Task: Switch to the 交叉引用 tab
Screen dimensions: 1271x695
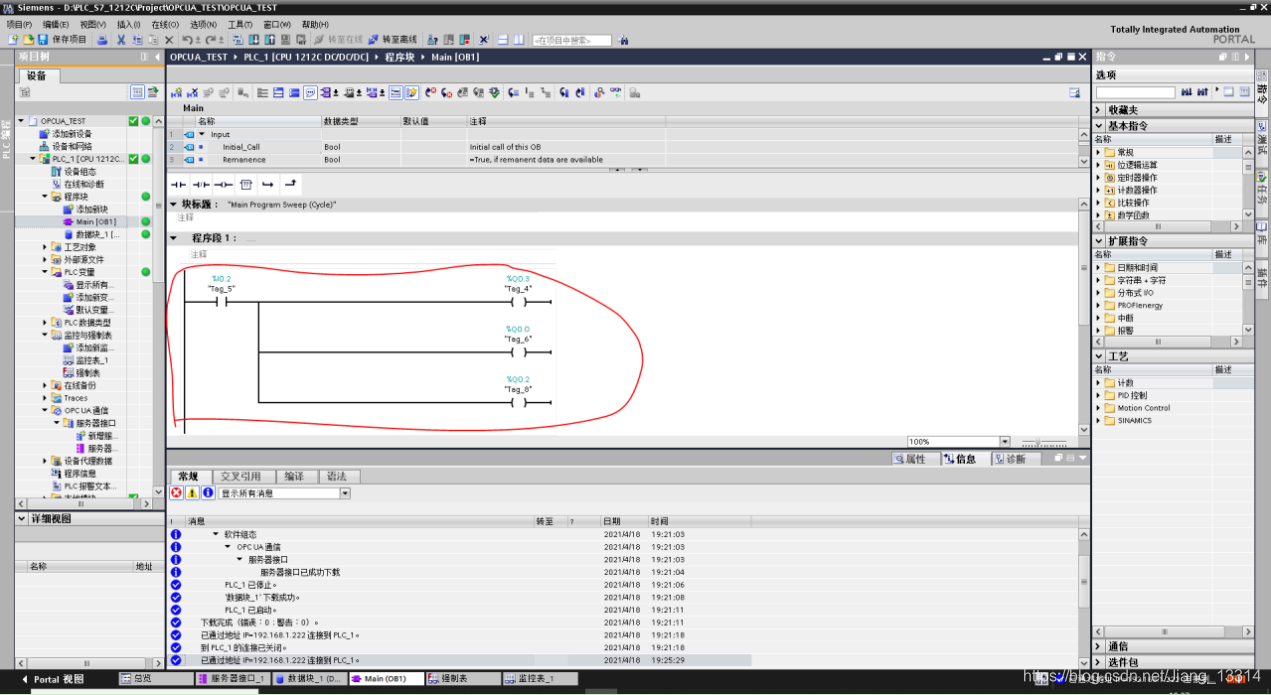Action: pos(240,477)
